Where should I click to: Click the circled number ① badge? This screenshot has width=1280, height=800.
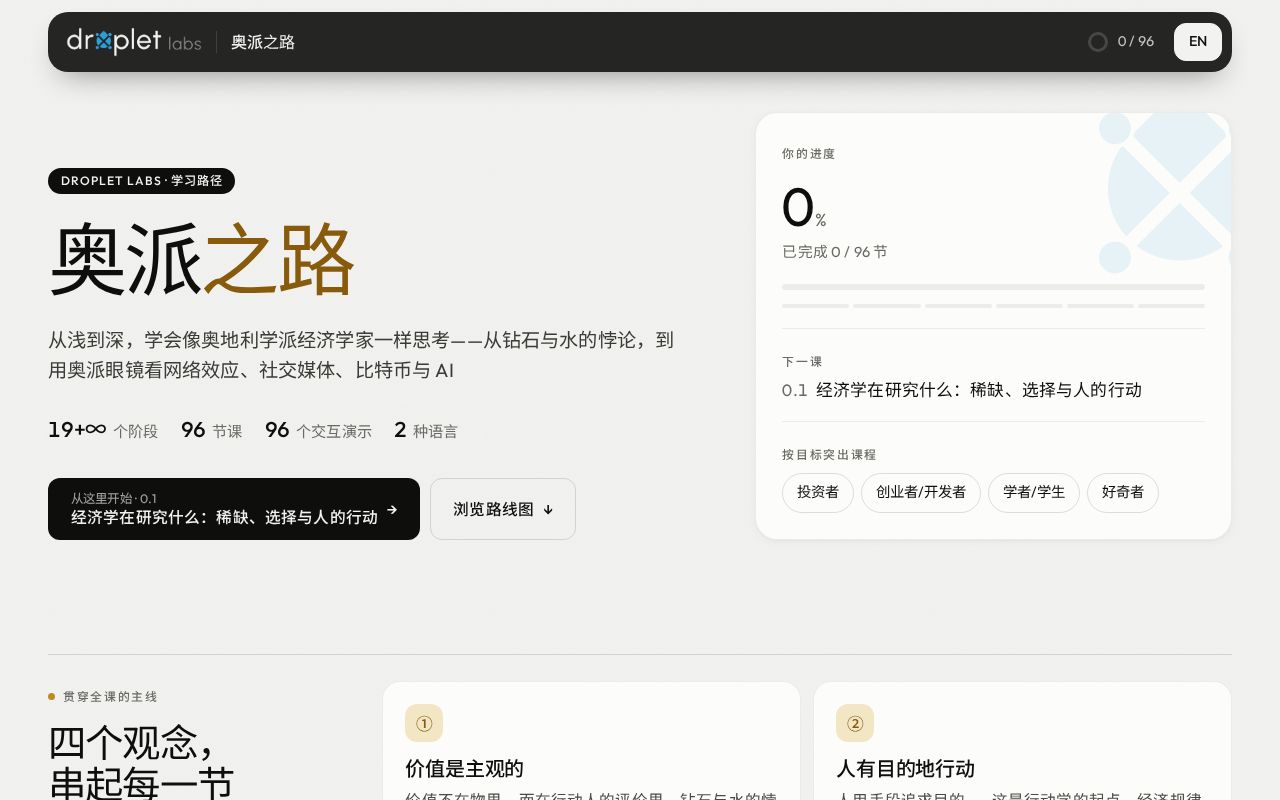(x=424, y=723)
